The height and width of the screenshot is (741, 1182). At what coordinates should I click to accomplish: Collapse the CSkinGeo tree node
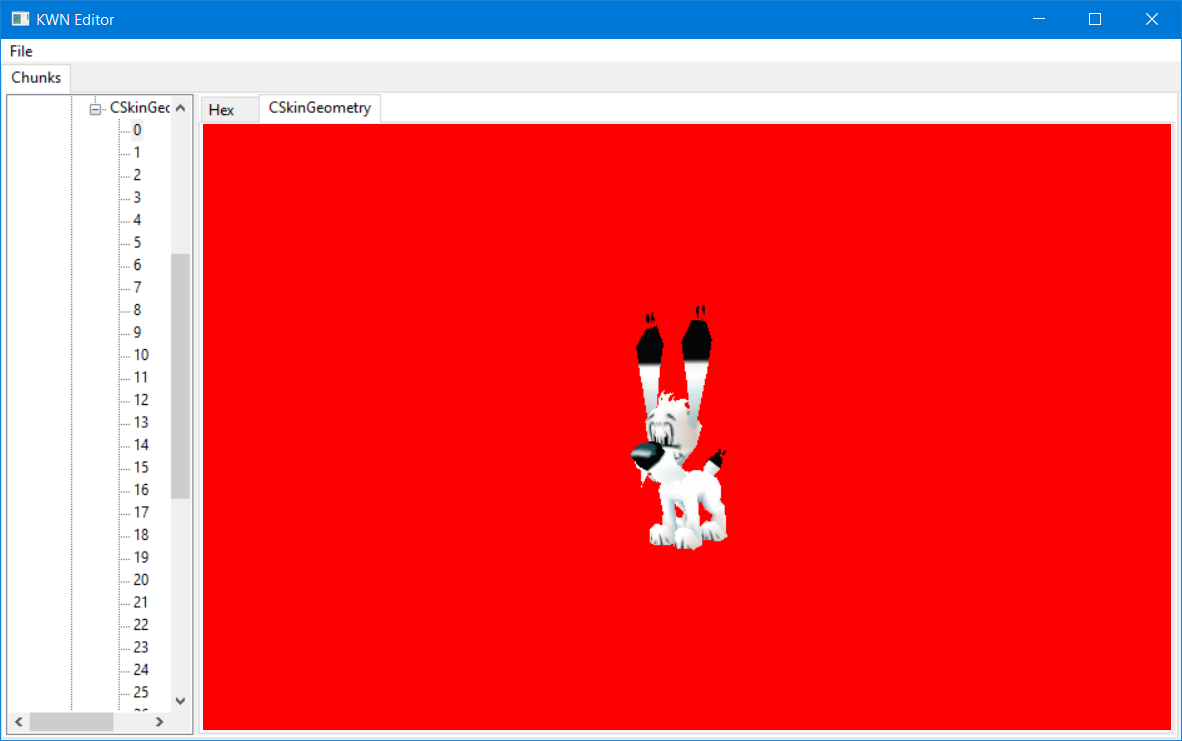tap(95, 109)
